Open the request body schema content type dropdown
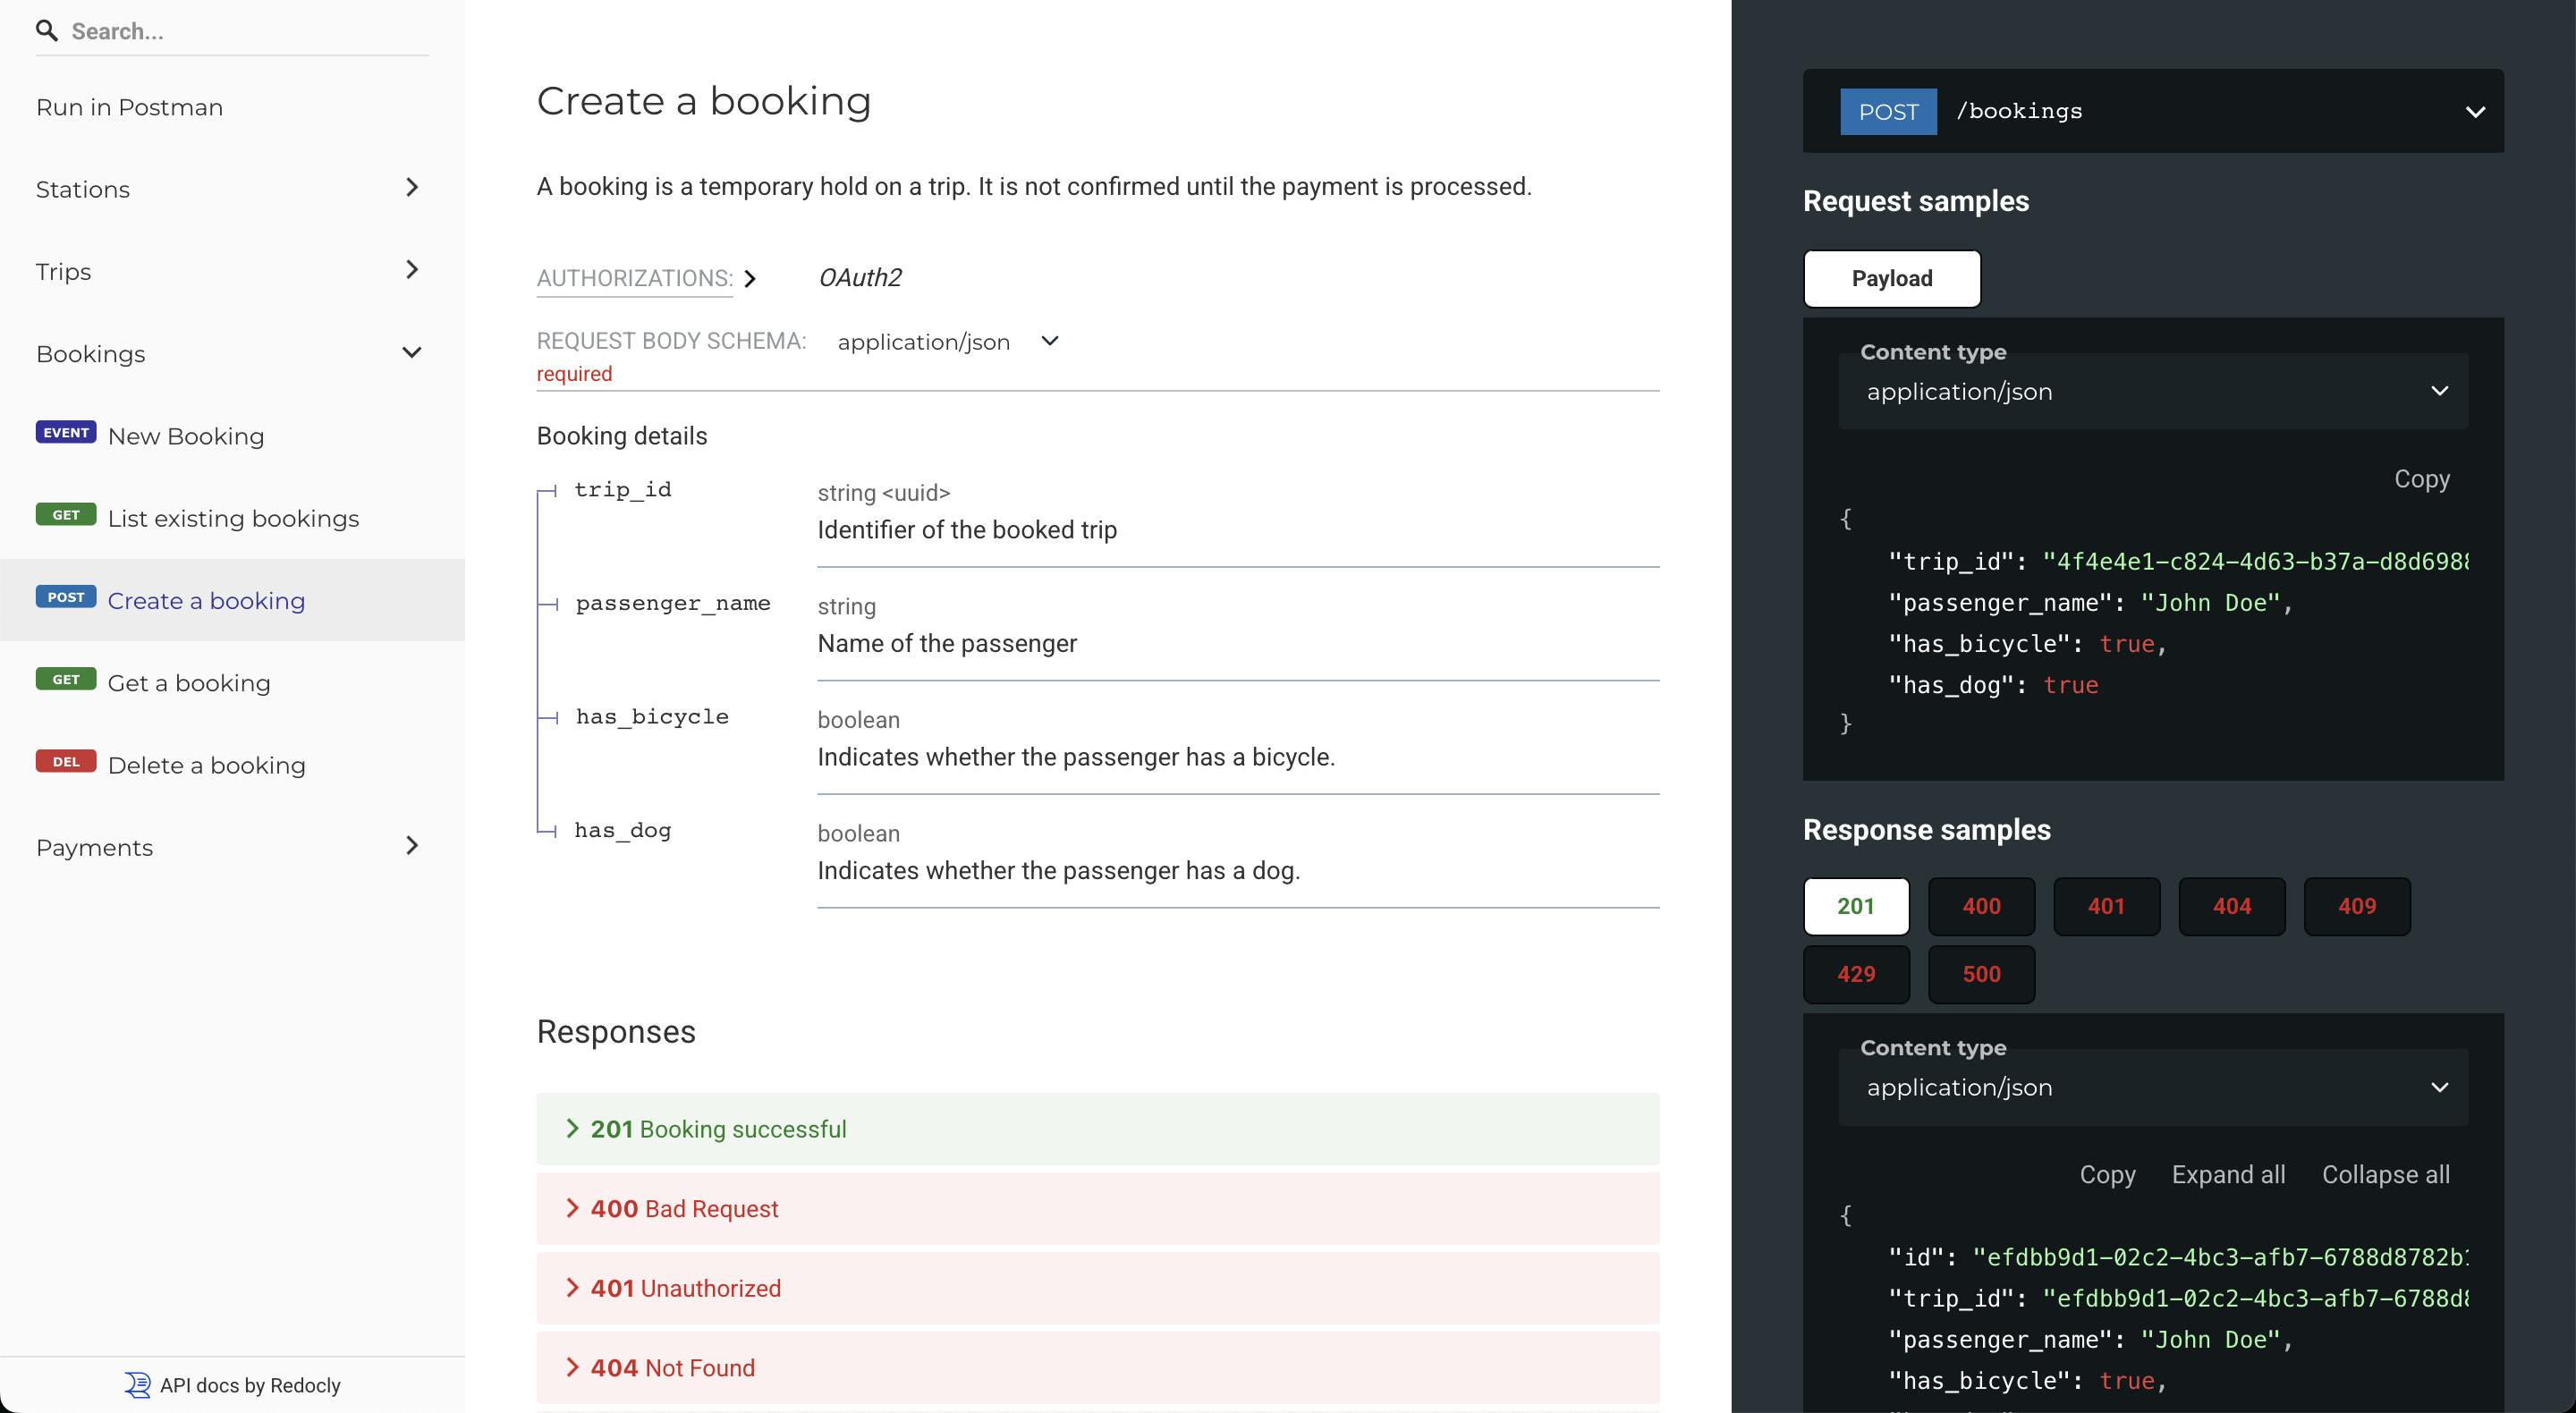 1049,341
